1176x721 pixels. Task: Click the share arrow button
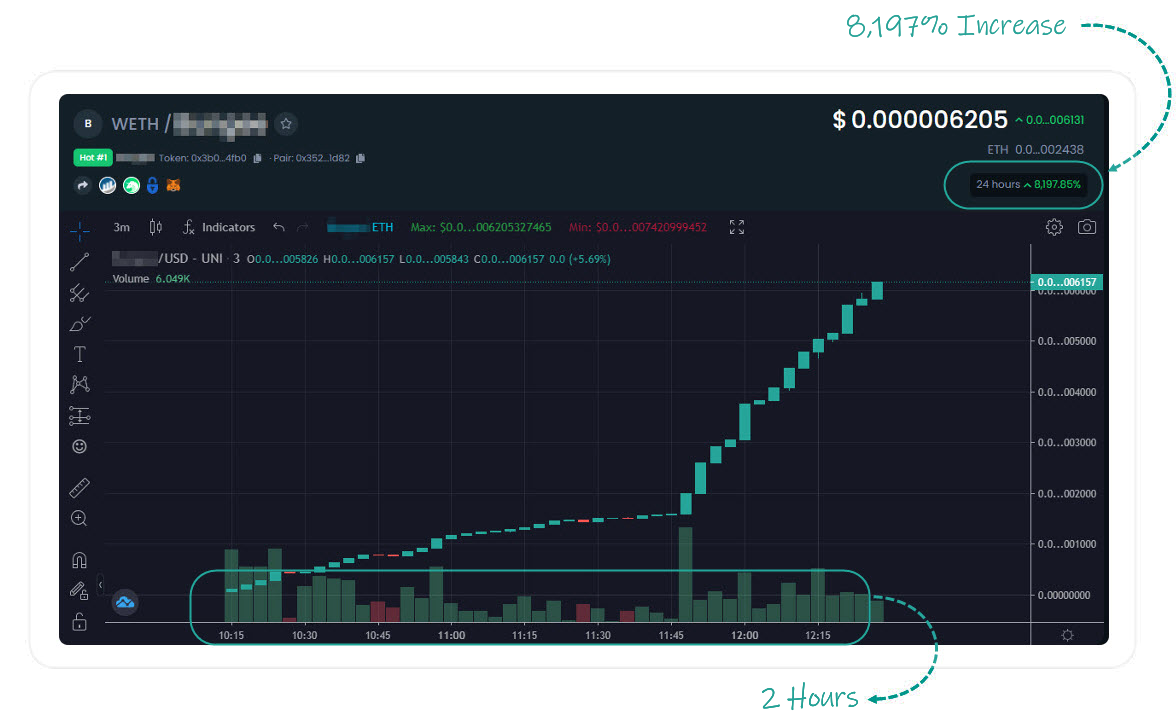coord(83,185)
